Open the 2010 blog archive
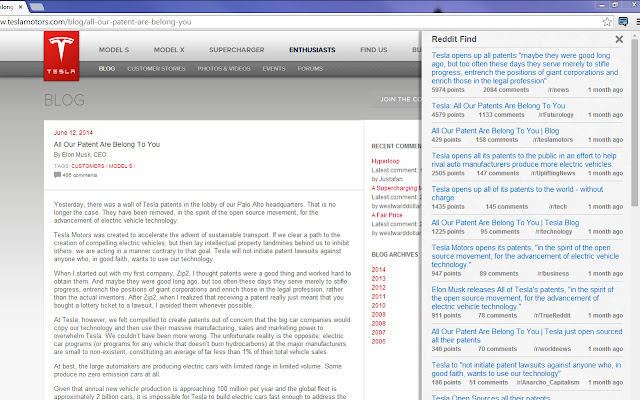The height and width of the screenshot is (400, 640). [378, 305]
